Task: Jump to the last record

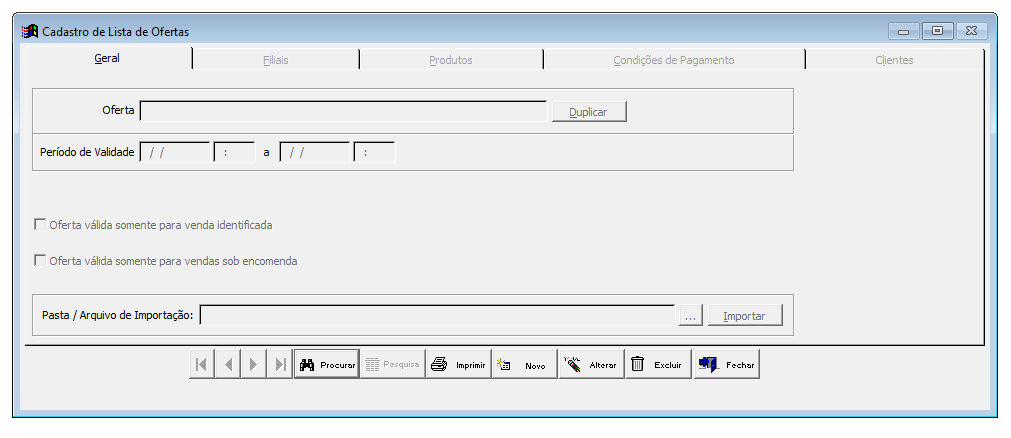Action: coord(280,364)
